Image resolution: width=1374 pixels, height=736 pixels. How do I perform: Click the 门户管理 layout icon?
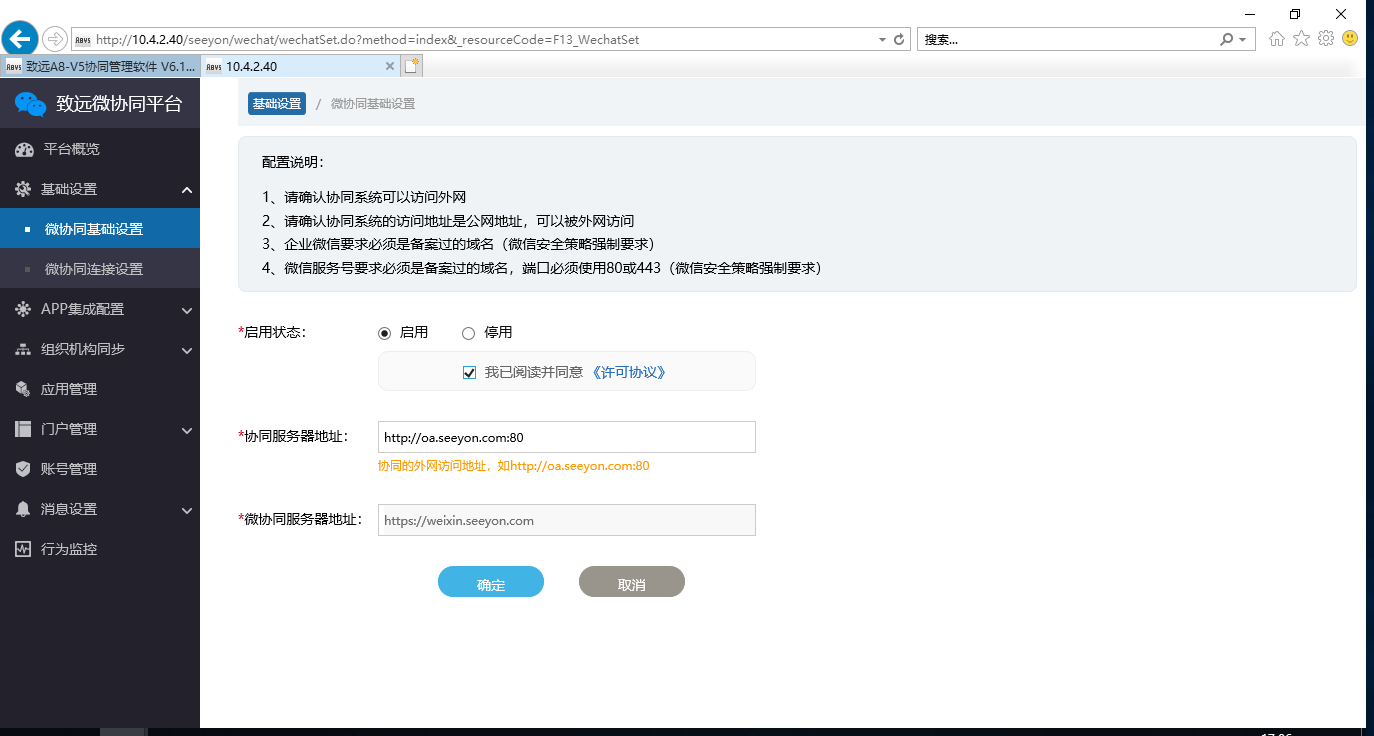(x=23, y=429)
